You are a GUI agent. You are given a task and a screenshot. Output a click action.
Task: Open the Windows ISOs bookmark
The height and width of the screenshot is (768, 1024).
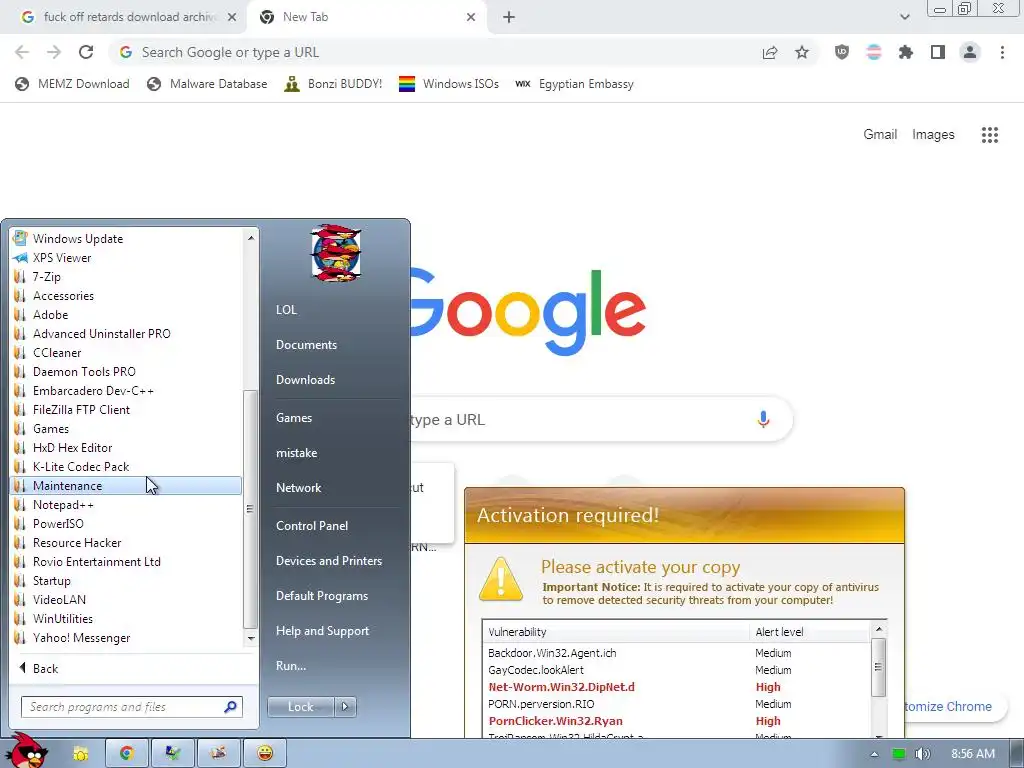pos(449,84)
